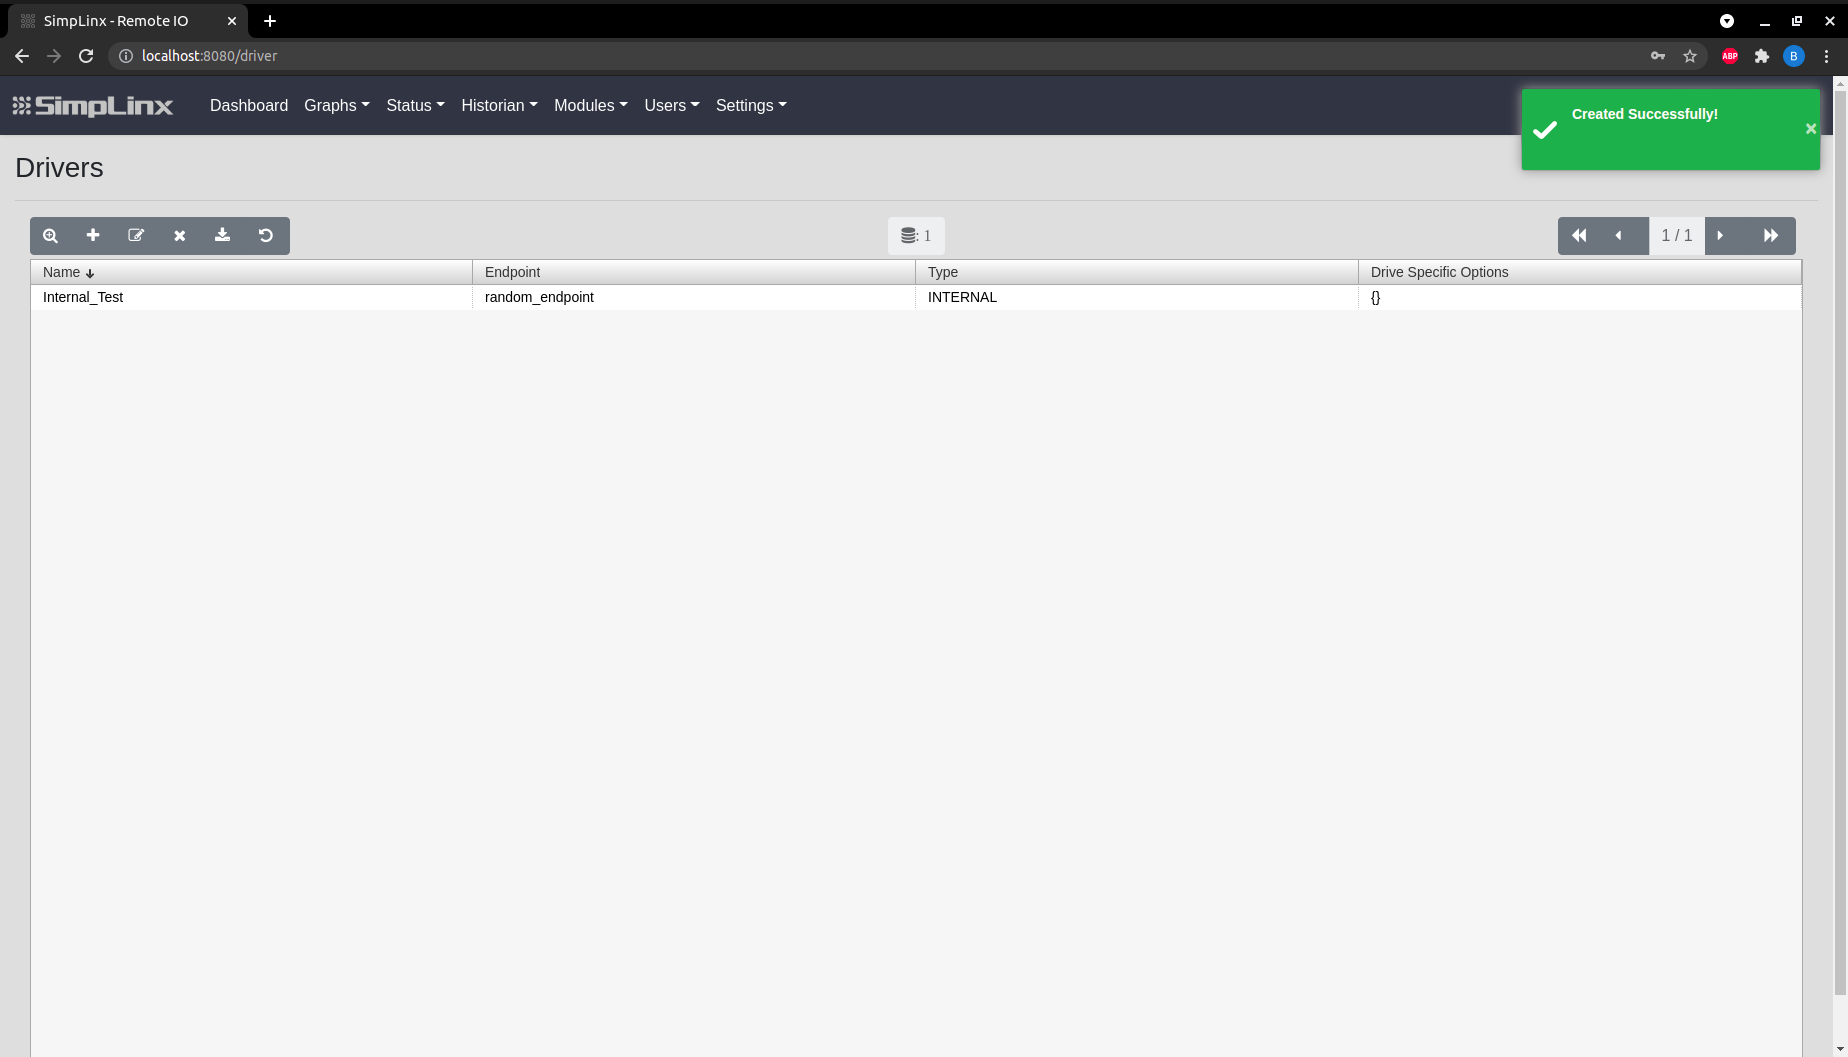Edit the selected driver with pencil icon

[136, 236]
